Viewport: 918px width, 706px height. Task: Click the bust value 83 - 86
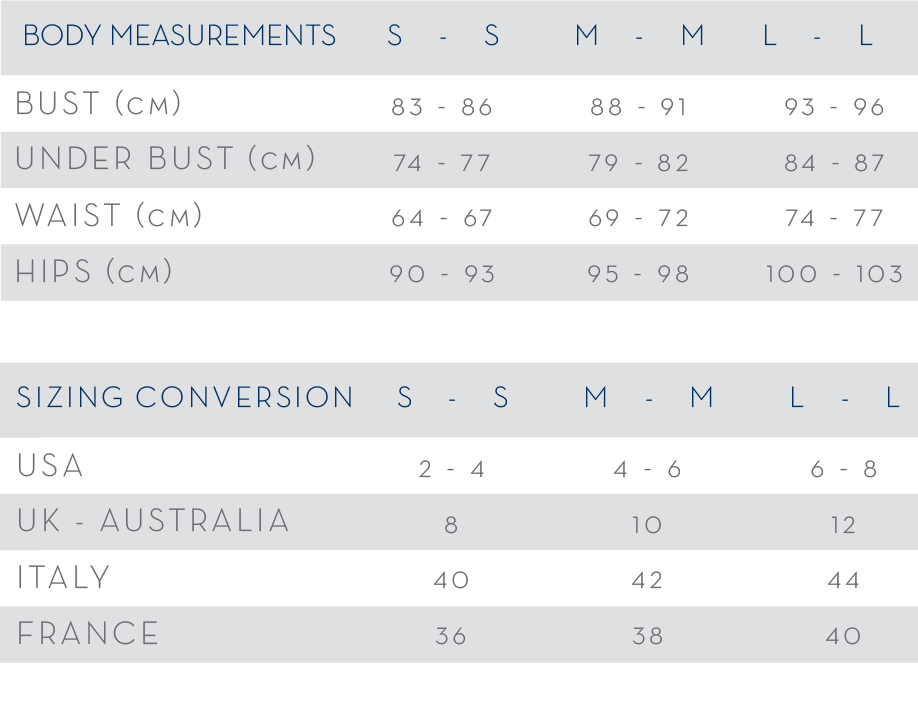442,107
